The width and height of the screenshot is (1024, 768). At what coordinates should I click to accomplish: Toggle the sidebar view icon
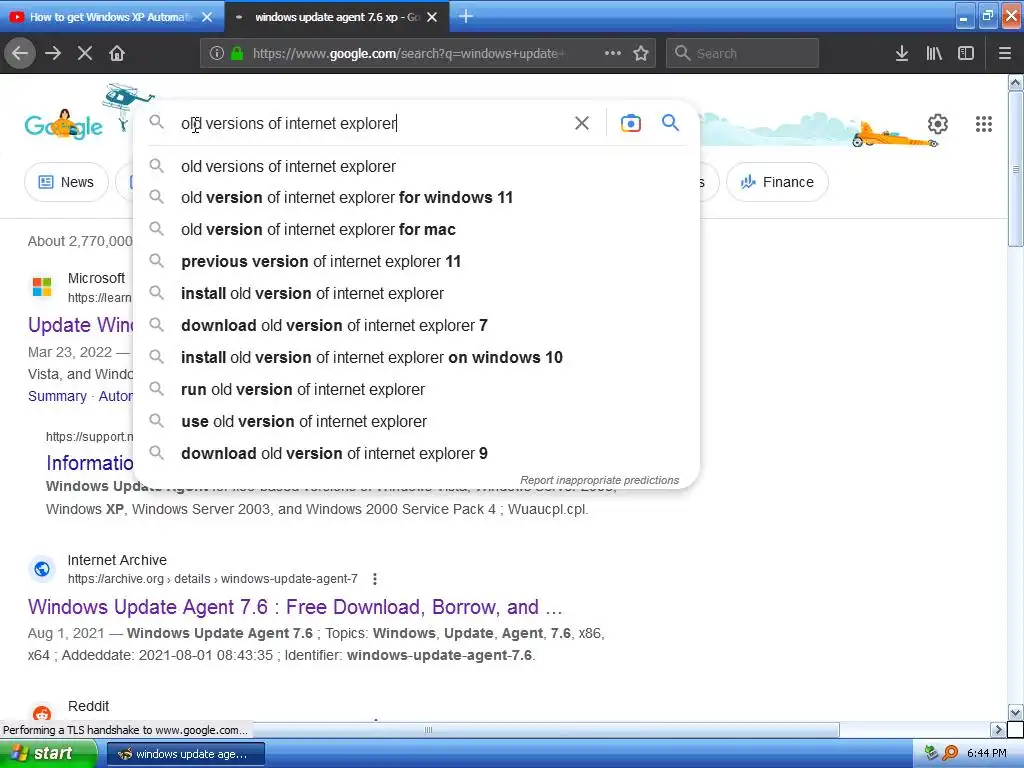[966, 53]
